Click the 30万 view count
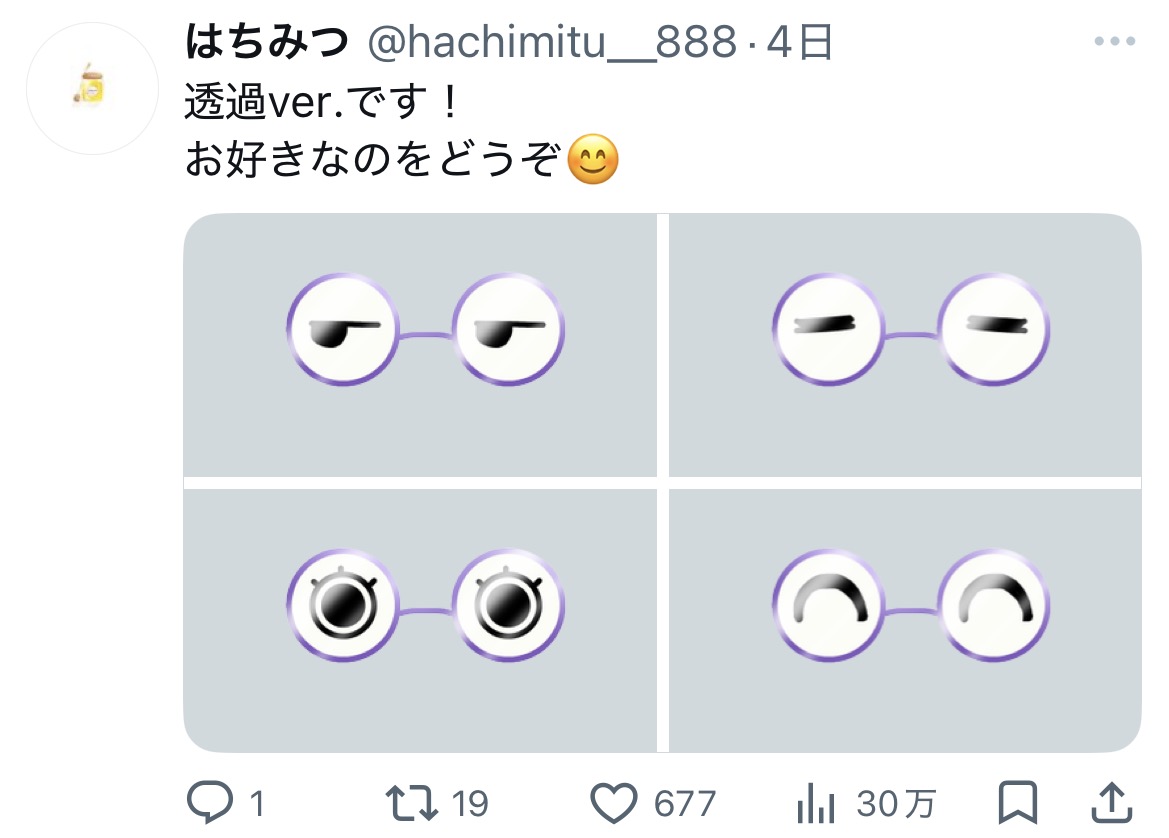This screenshot has width=1169, height=838. pos(896,803)
